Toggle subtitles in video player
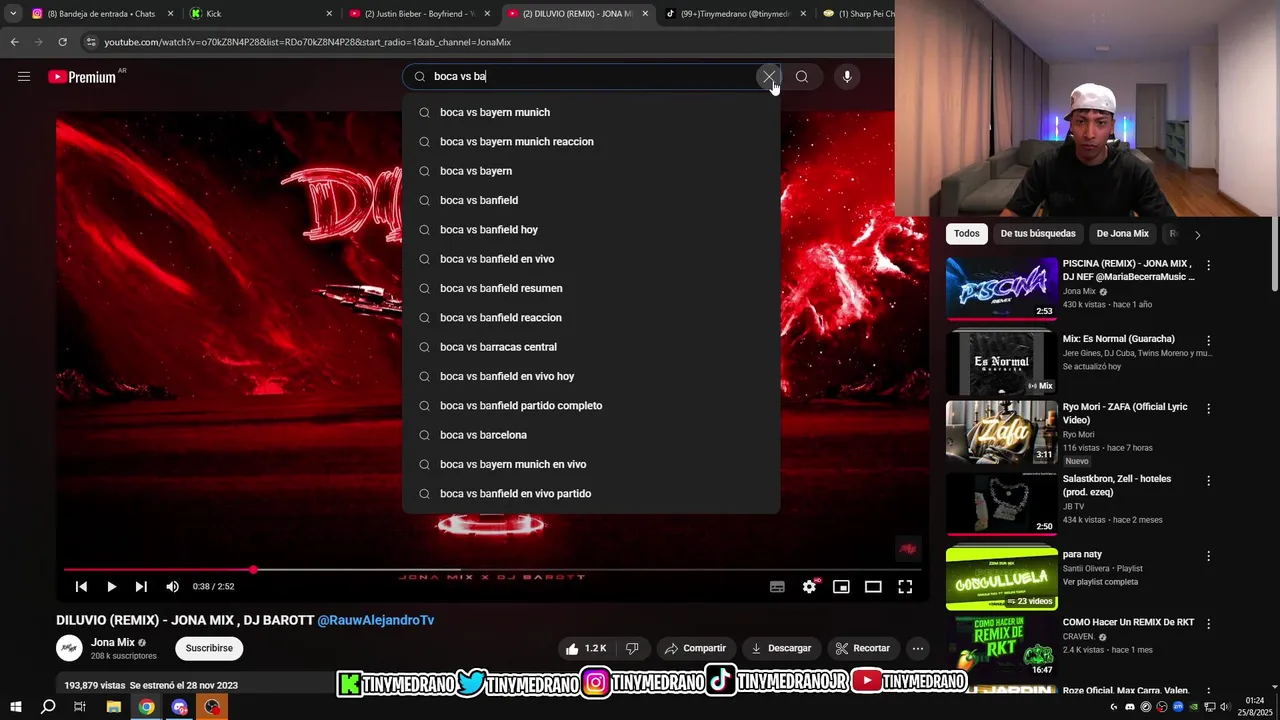 point(777,587)
